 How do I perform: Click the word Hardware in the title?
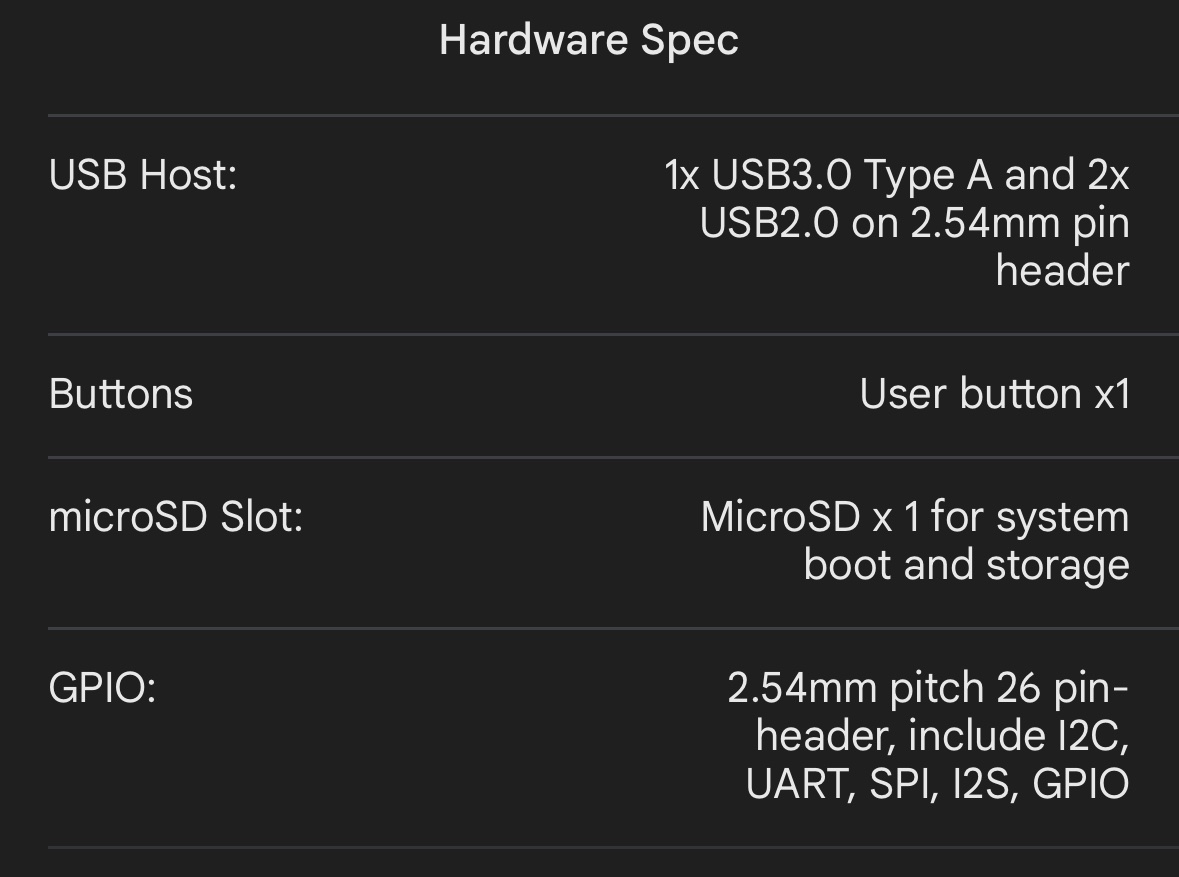[x=534, y=40]
